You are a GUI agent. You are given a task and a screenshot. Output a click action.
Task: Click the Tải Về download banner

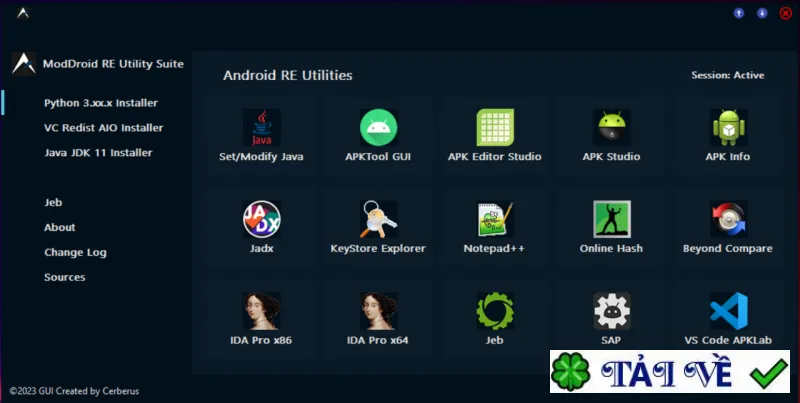[x=669, y=371]
